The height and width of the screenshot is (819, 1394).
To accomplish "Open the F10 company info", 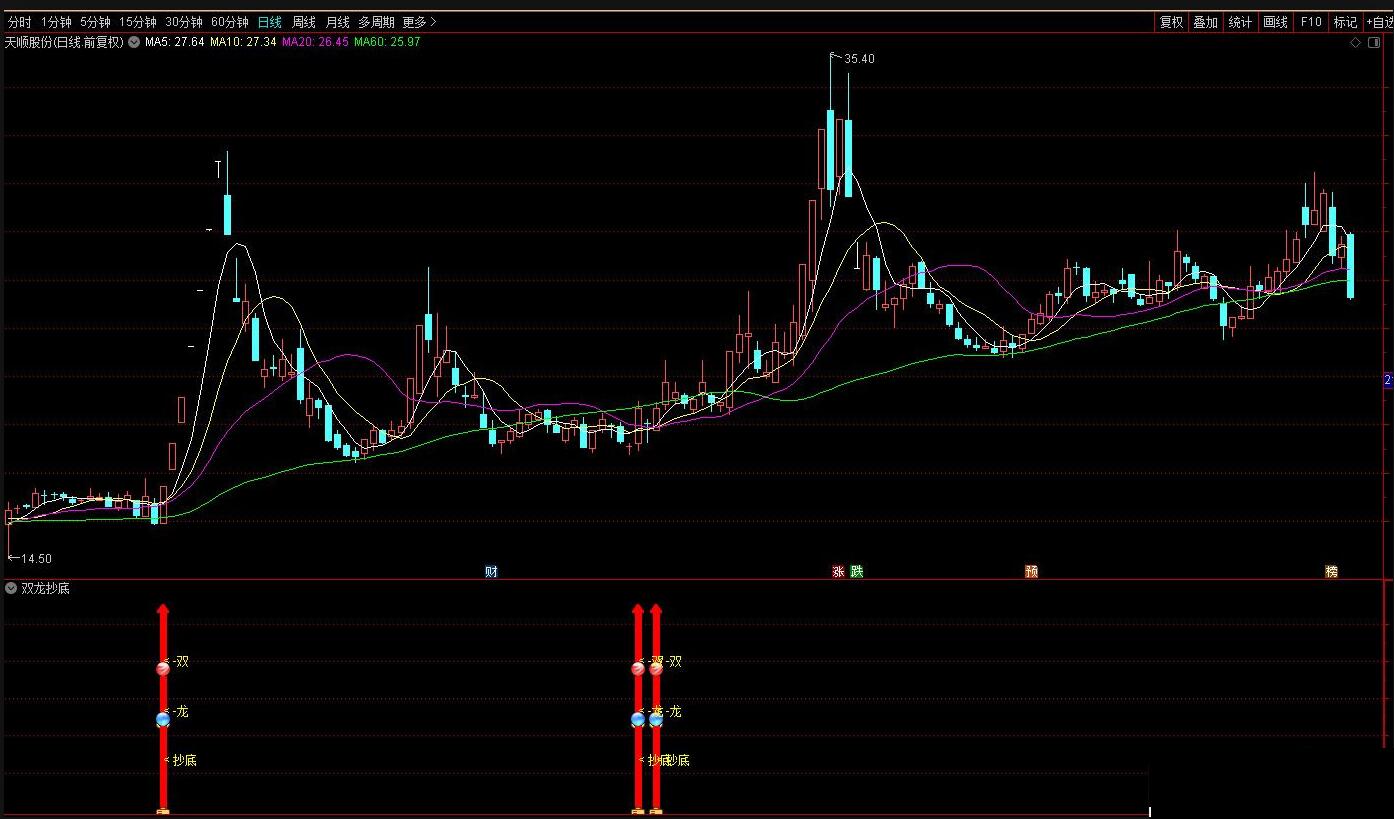I will [x=1310, y=22].
